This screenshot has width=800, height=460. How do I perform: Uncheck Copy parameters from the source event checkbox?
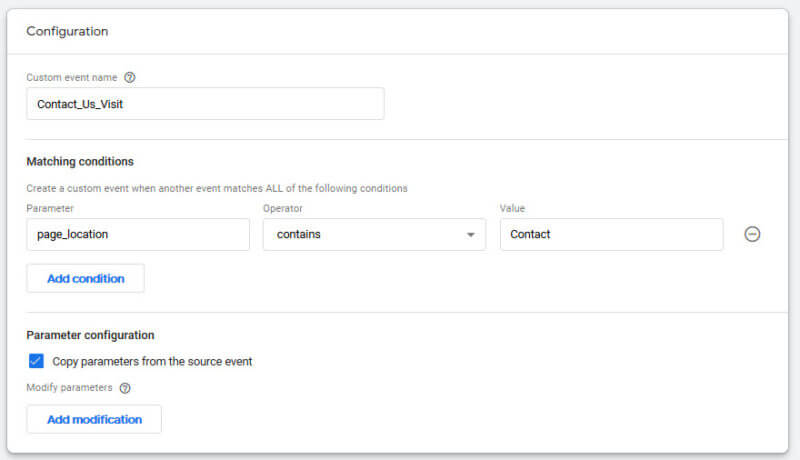click(x=36, y=361)
